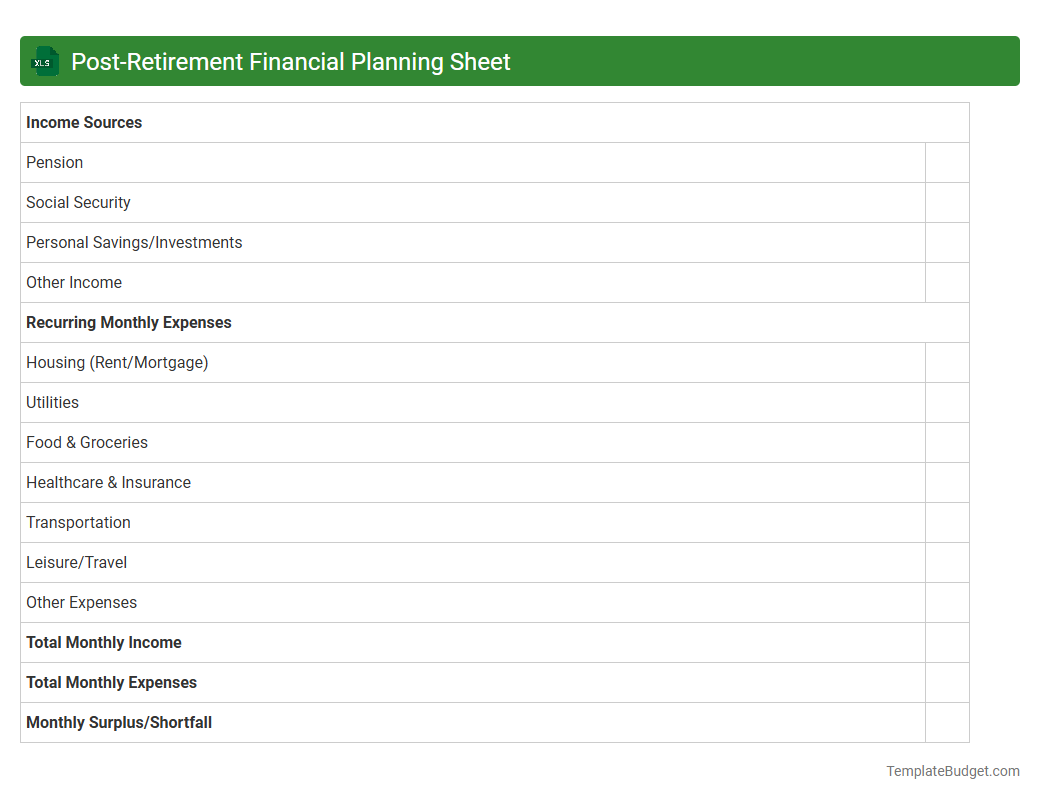The height and width of the screenshot is (800, 1040).
Task: Select Housing (Rent/Mortgage) row
Action: (x=117, y=362)
